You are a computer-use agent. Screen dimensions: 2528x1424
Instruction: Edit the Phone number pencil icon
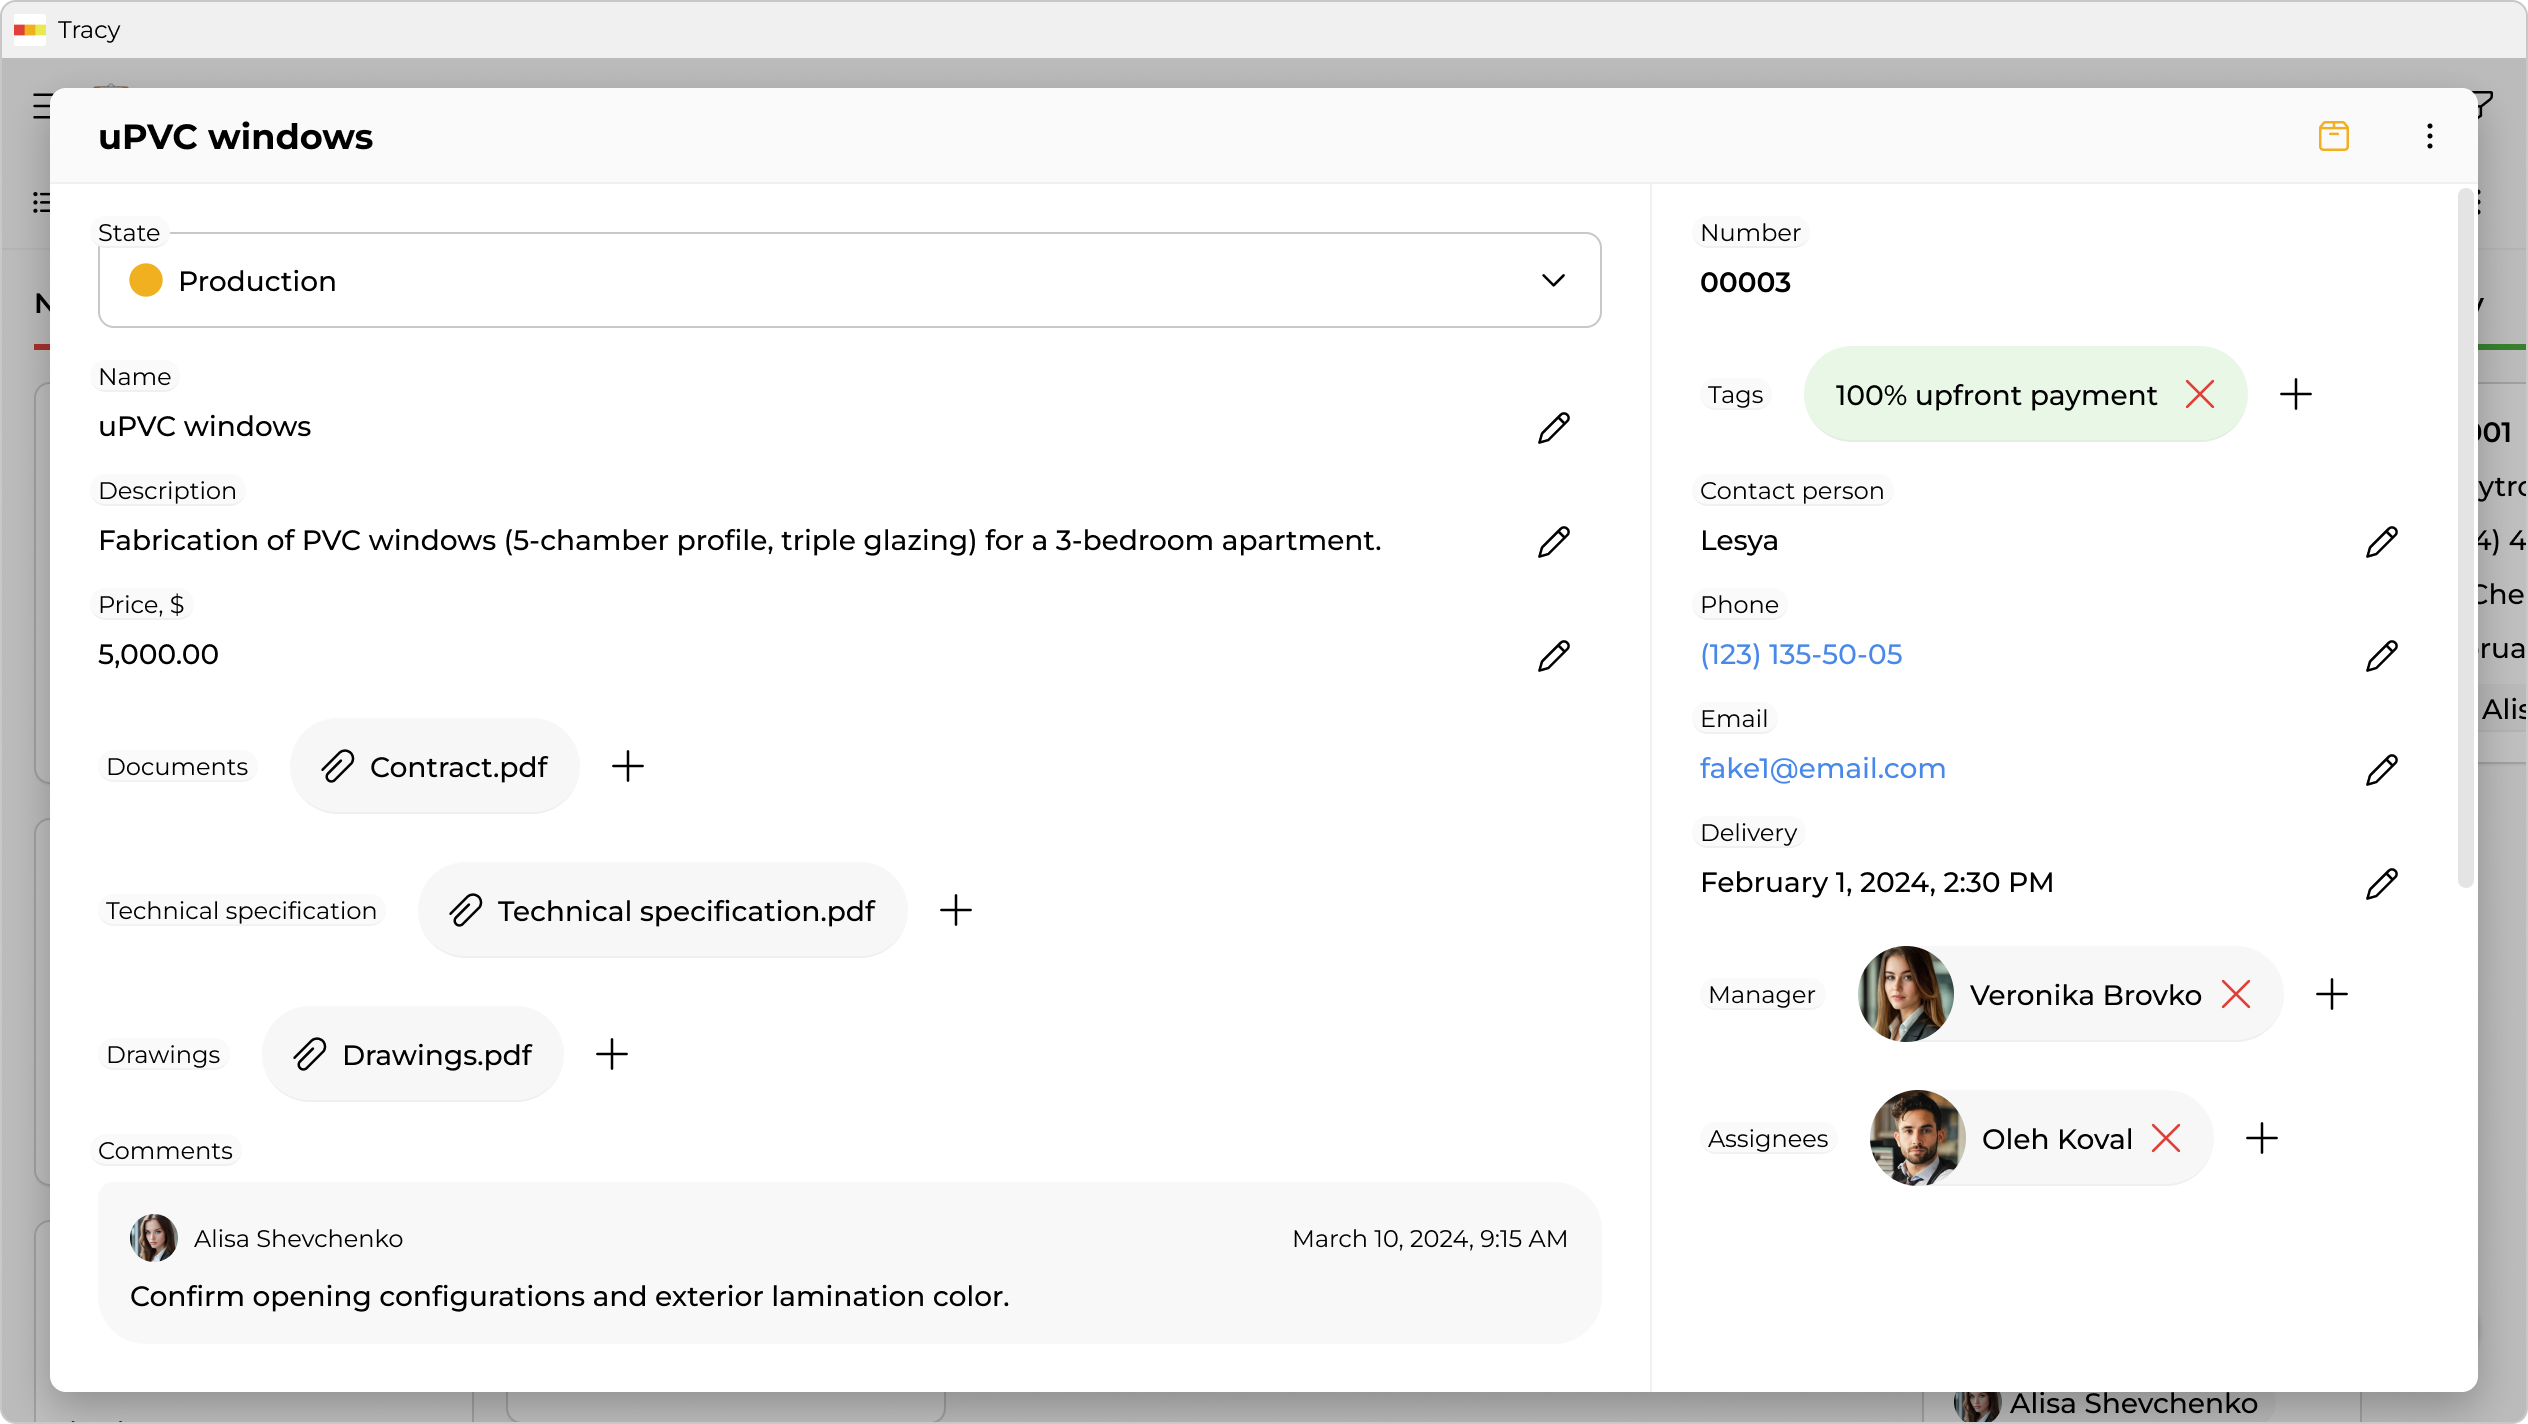click(2381, 656)
